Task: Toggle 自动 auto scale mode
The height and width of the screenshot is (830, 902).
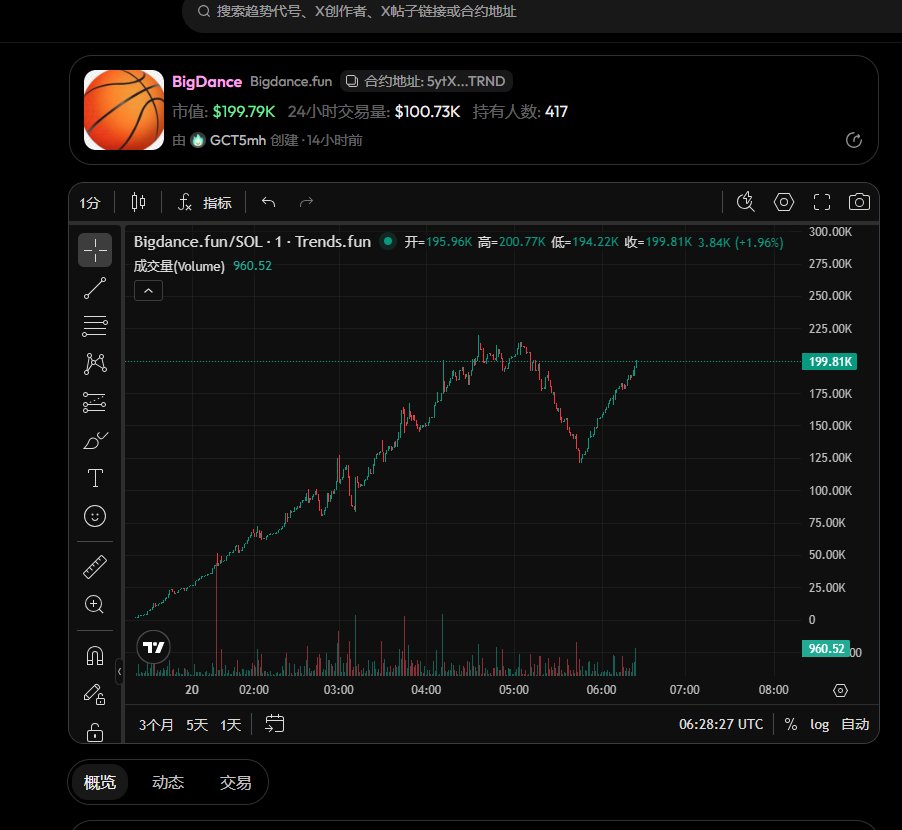Action: pos(855,724)
